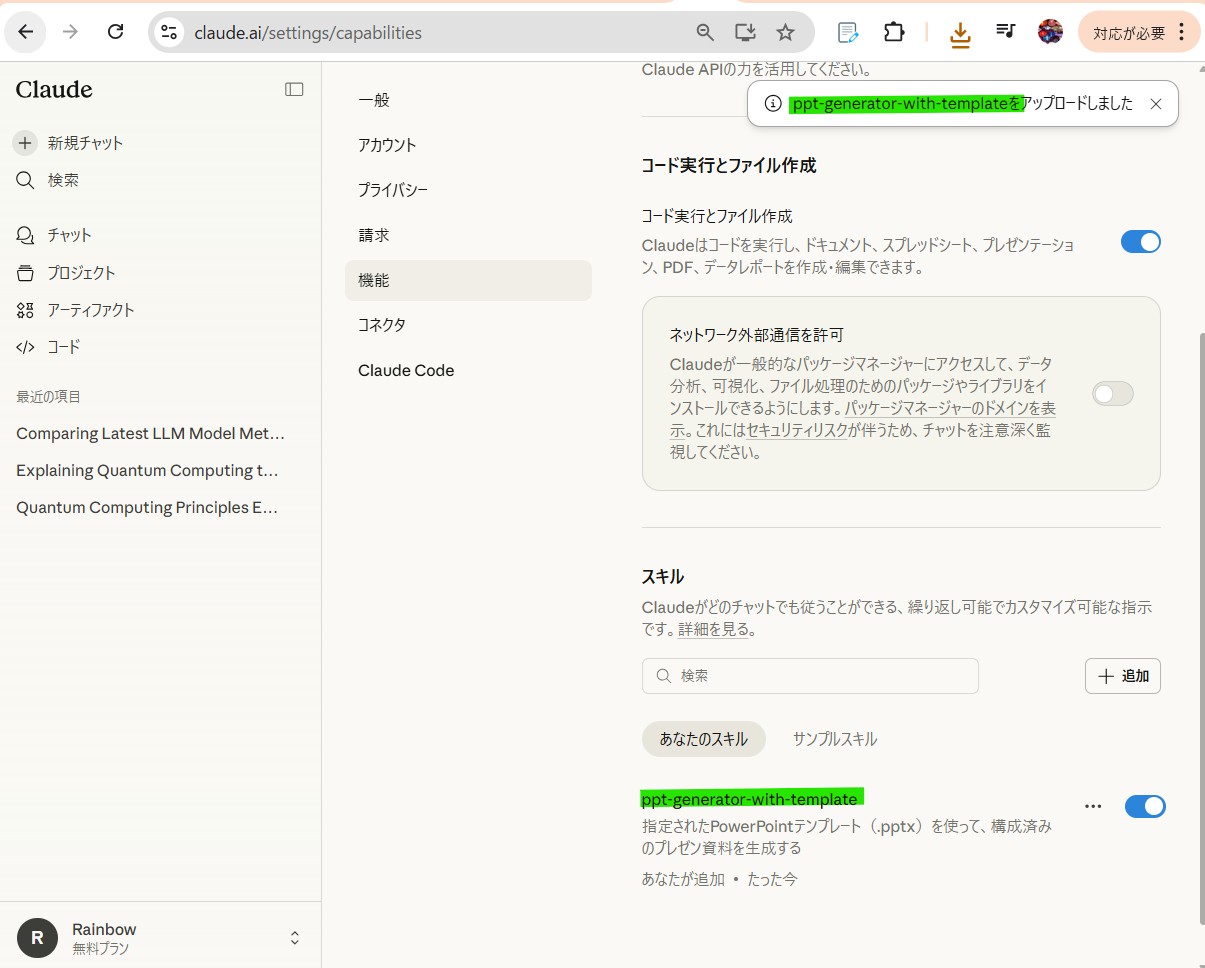Viewport: 1205px width, 968px height.
Task: Bookmark this page with star icon
Action: [x=785, y=32]
